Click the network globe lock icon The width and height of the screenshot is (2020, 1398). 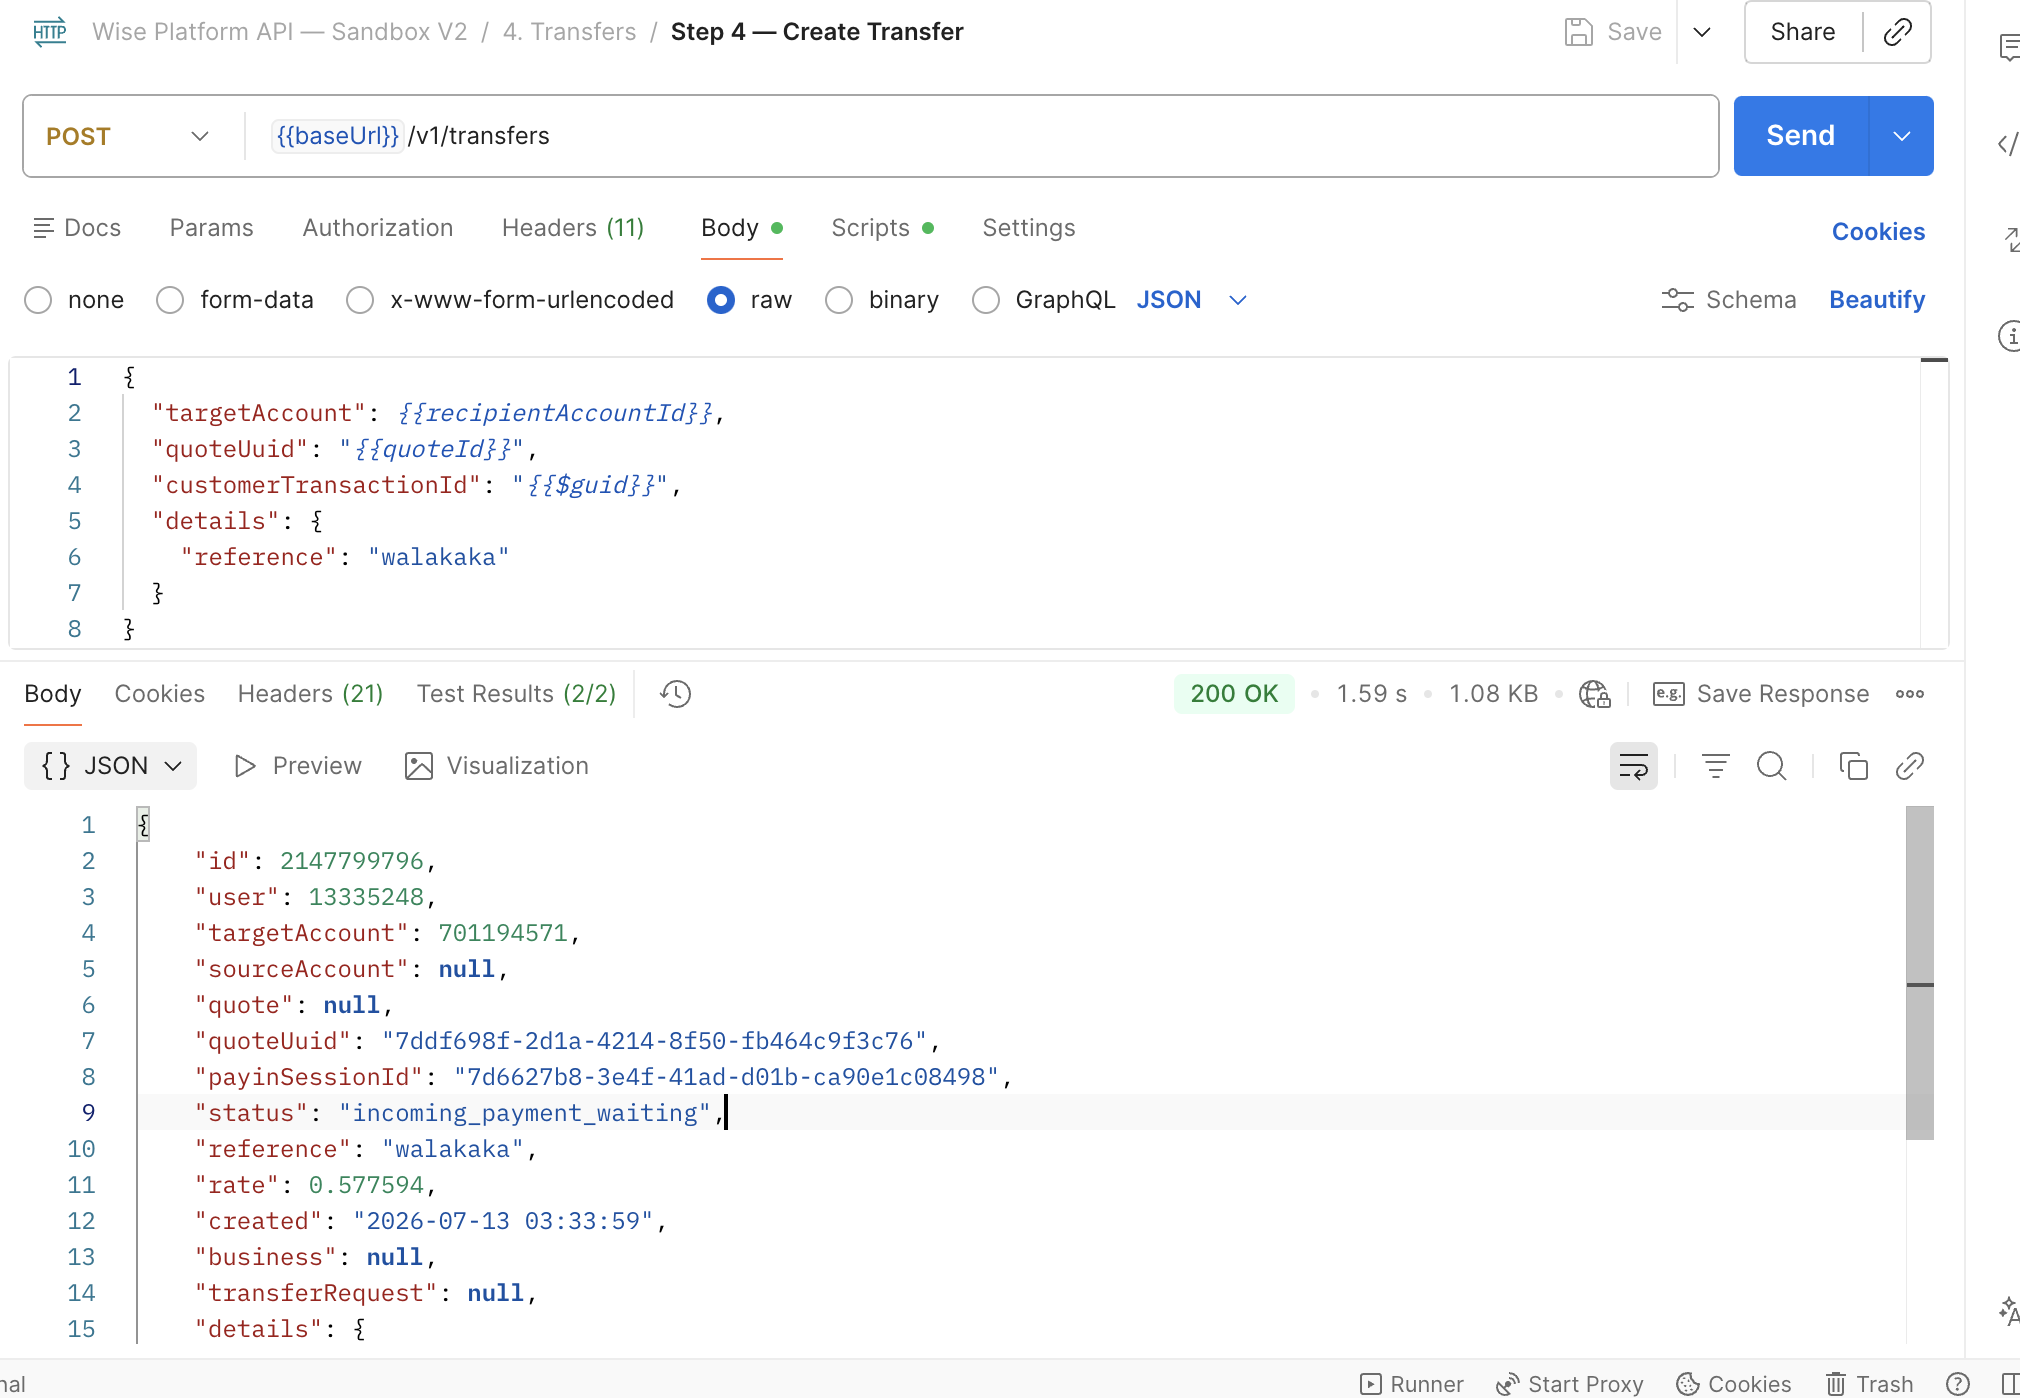(x=1594, y=694)
